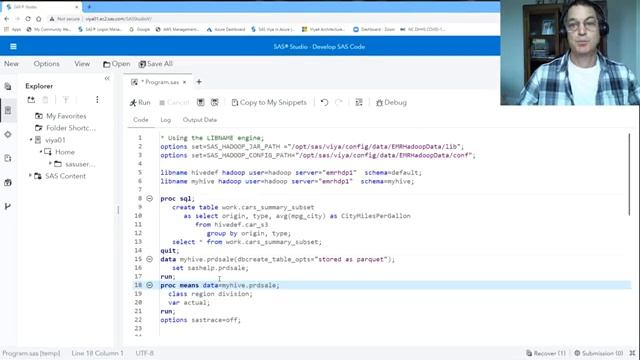Expand the sasuser folder node
This screenshot has height=360, width=640.
(x=50, y=164)
